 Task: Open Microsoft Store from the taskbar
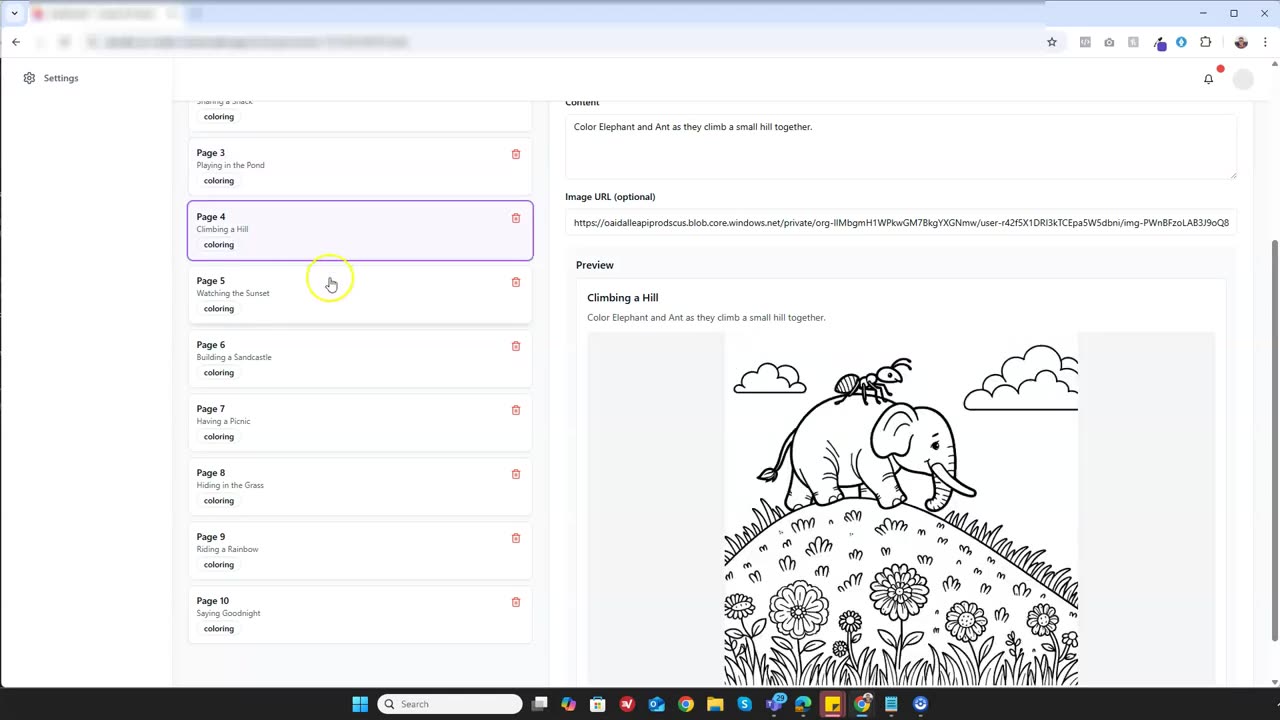tap(598, 704)
